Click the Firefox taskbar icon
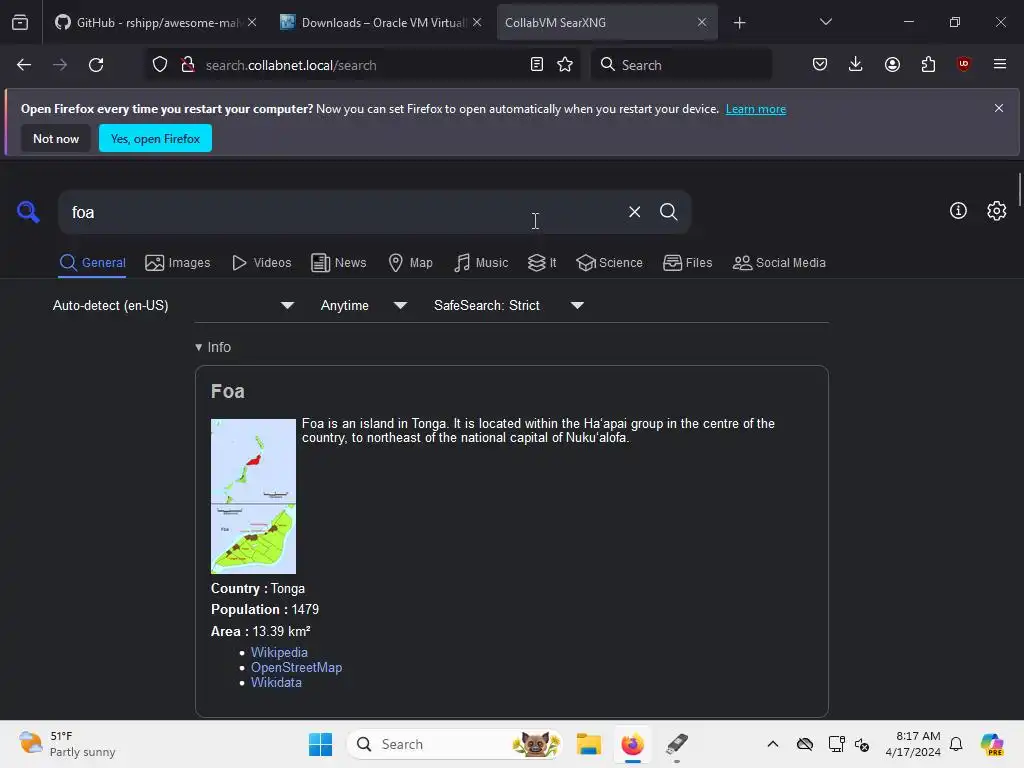This screenshot has width=1024, height=768. pos(632,744)
